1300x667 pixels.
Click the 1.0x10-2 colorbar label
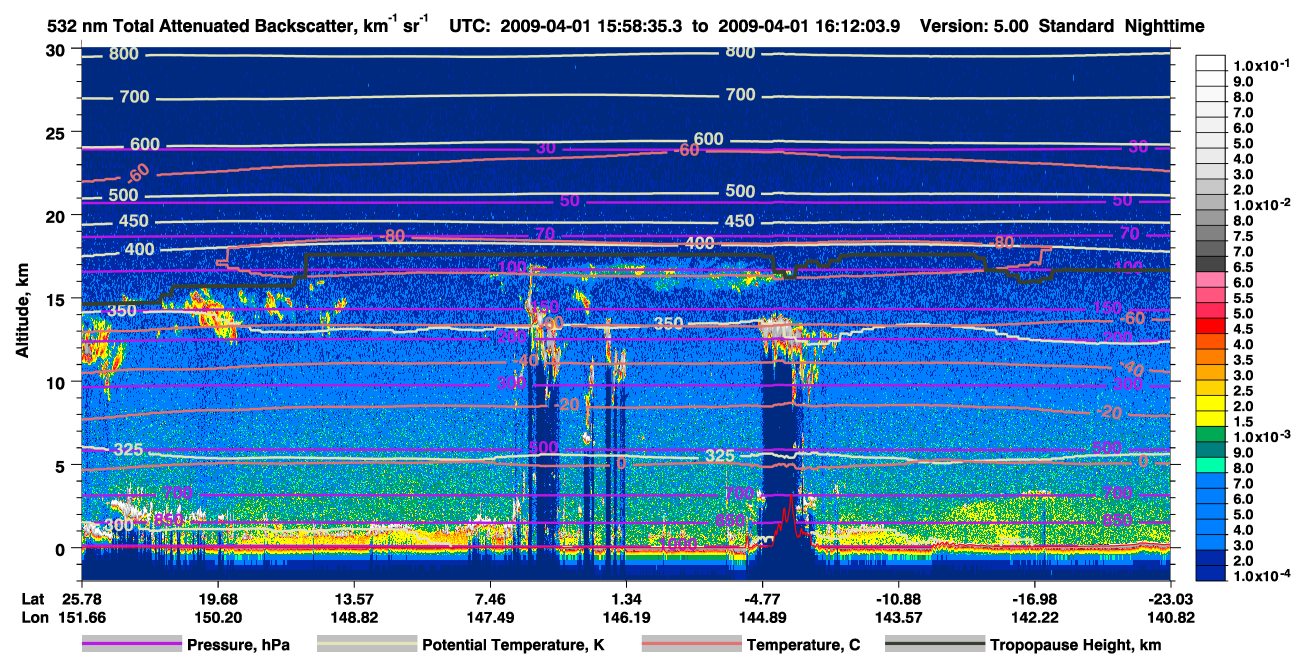click(1261, 203)
